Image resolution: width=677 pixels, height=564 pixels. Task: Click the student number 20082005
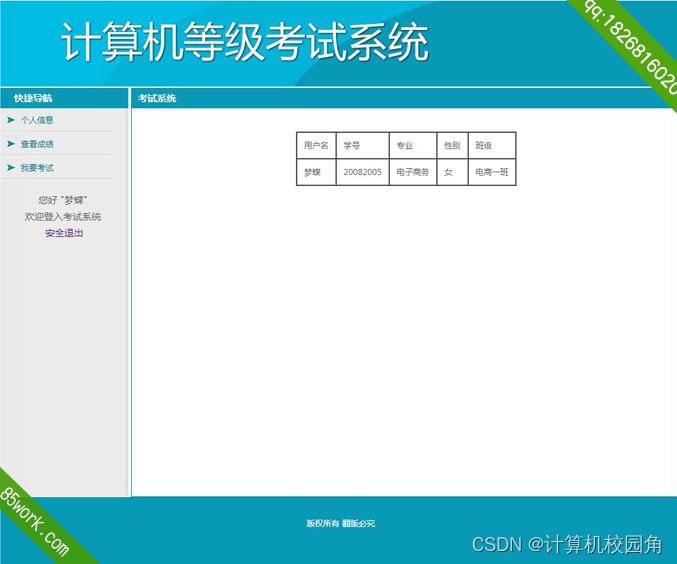[x=362, y=172]
